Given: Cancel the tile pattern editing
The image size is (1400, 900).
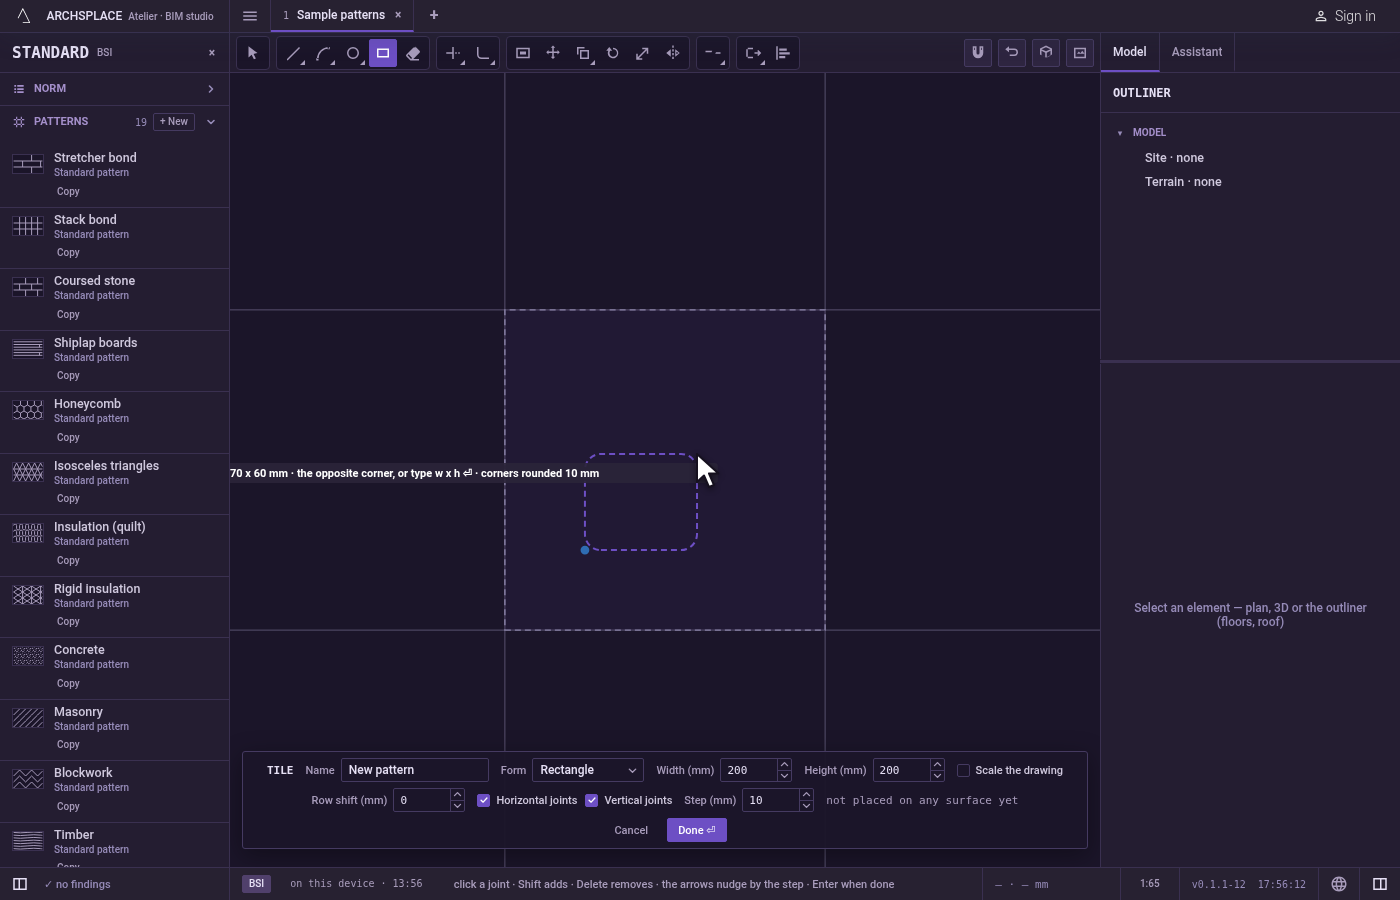Looking at the screenshot, I should [631, 830].
